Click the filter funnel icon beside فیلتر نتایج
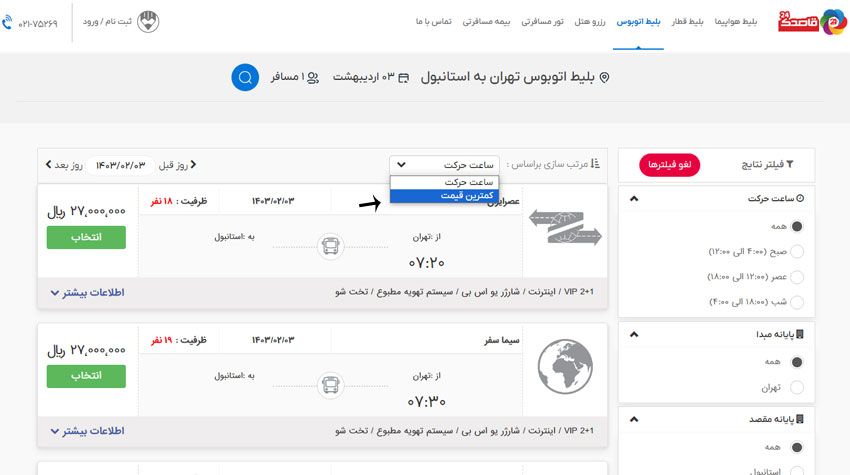 [x=790, y=164]
